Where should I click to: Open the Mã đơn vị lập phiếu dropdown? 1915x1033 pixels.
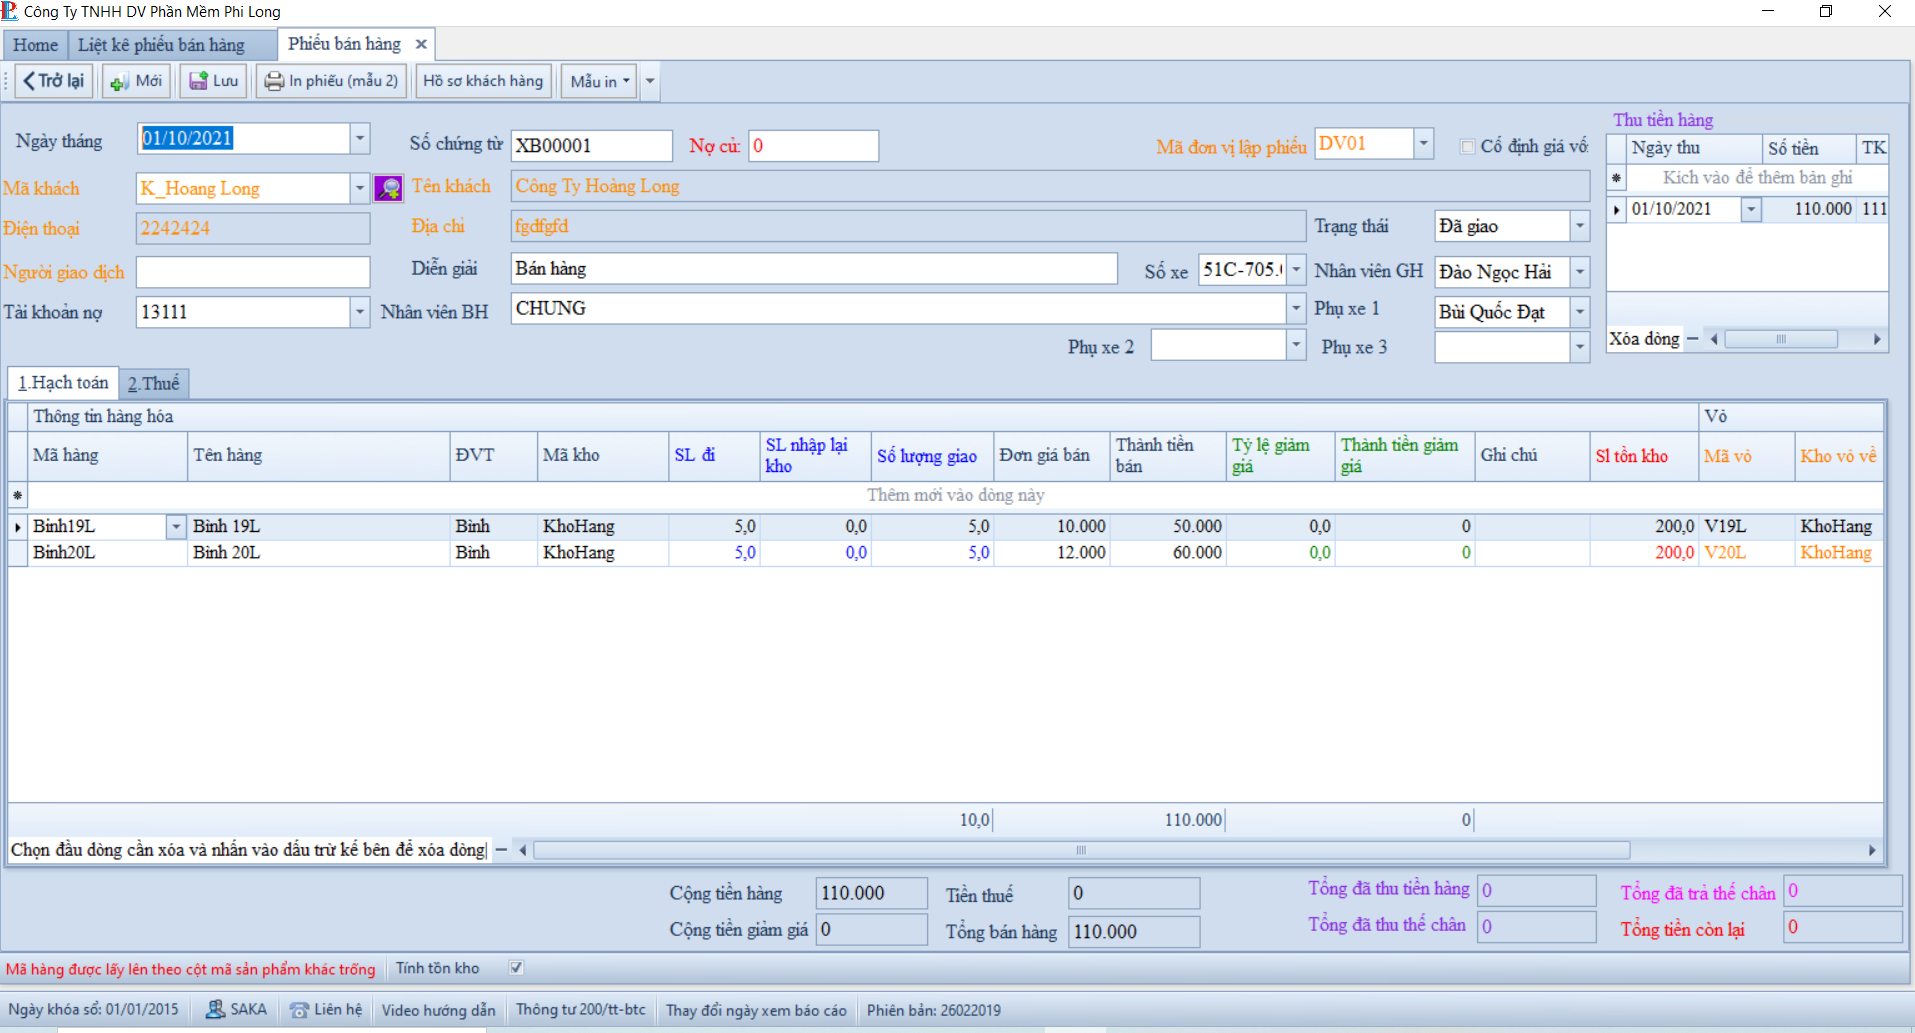[x=1424, y=144]
